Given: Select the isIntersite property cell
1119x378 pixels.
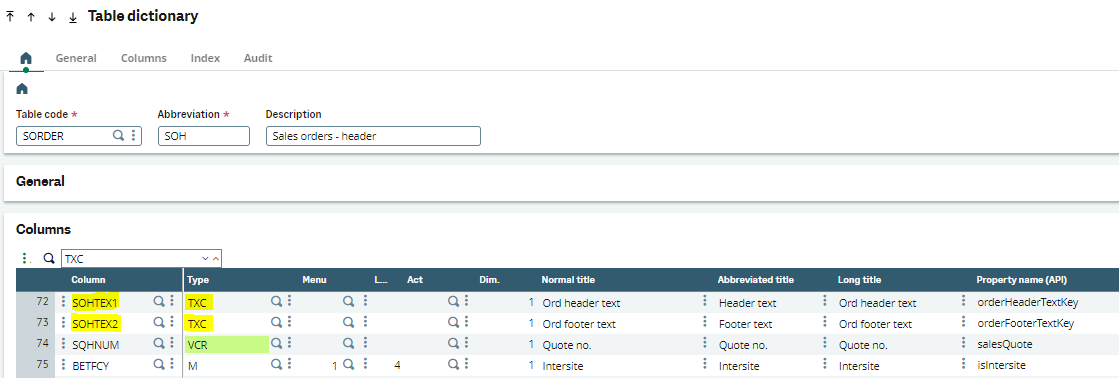Looking at the screenshot, I should point(1001,365).
